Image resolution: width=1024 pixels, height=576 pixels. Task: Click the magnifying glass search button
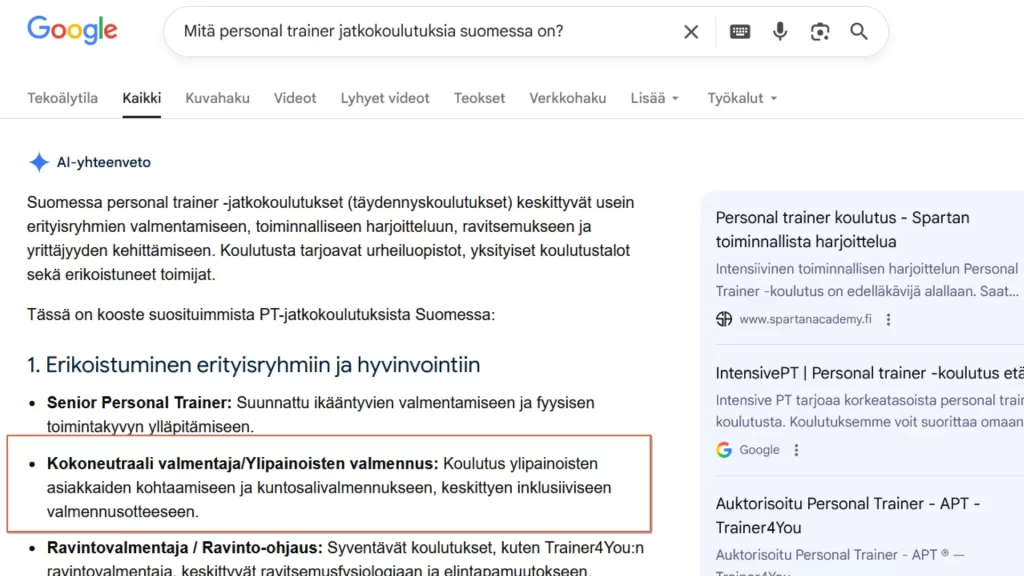859,32
